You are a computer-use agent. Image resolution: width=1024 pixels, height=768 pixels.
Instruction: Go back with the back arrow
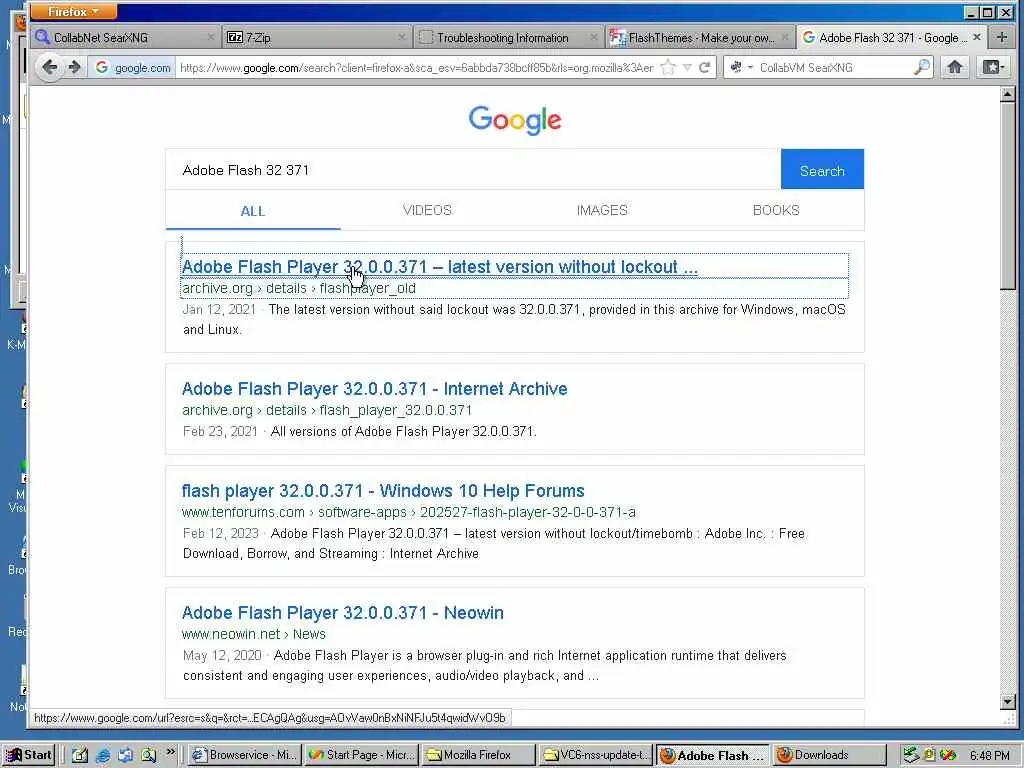pos(49,67)
